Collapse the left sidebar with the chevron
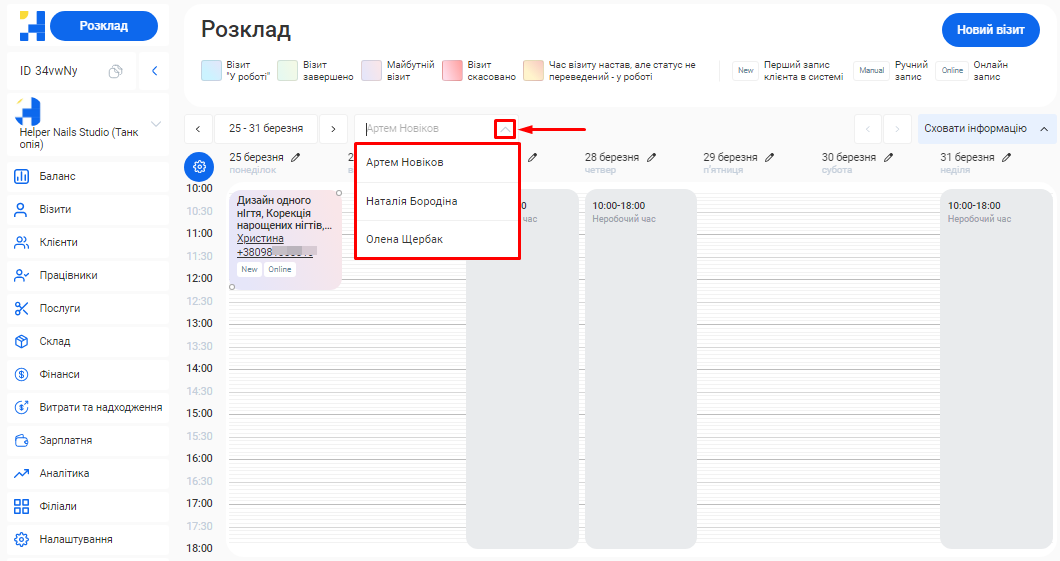The width and height of the screenshot is (1060, 561). click(x=154, y=71)
